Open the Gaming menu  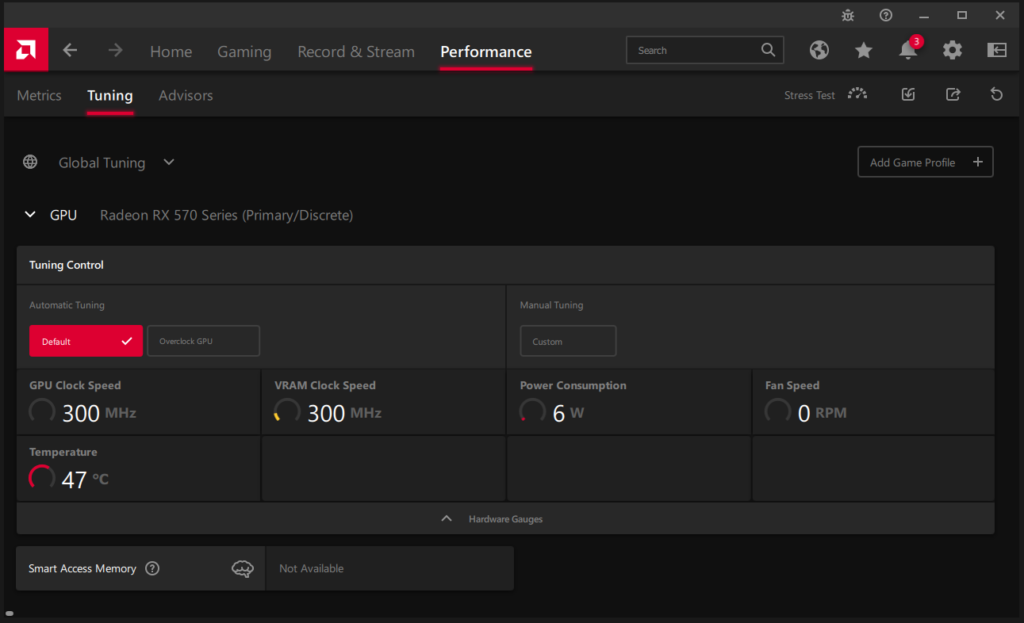click(244, 51)
